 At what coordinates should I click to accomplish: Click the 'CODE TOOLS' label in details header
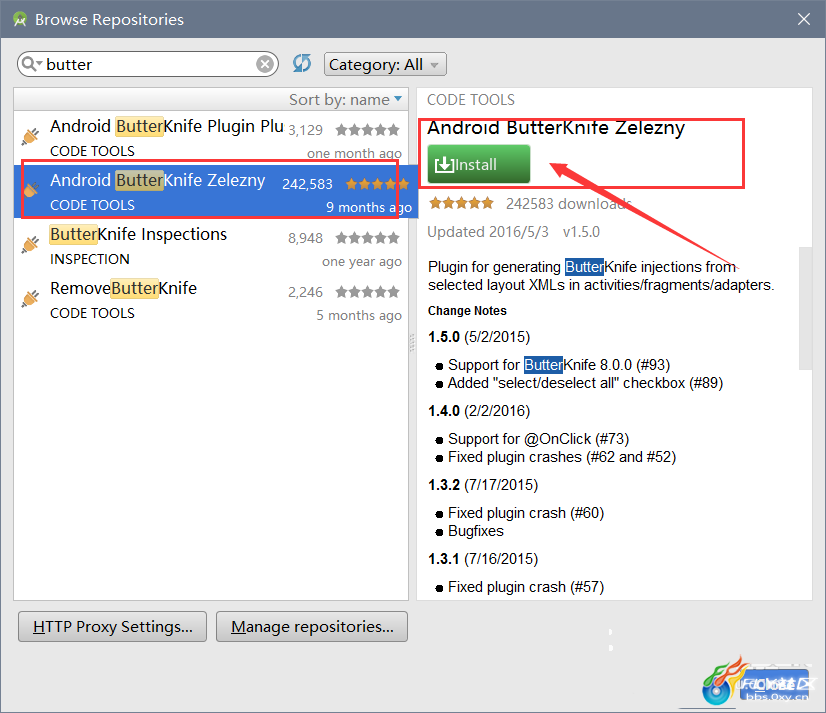tap(470, 100)
